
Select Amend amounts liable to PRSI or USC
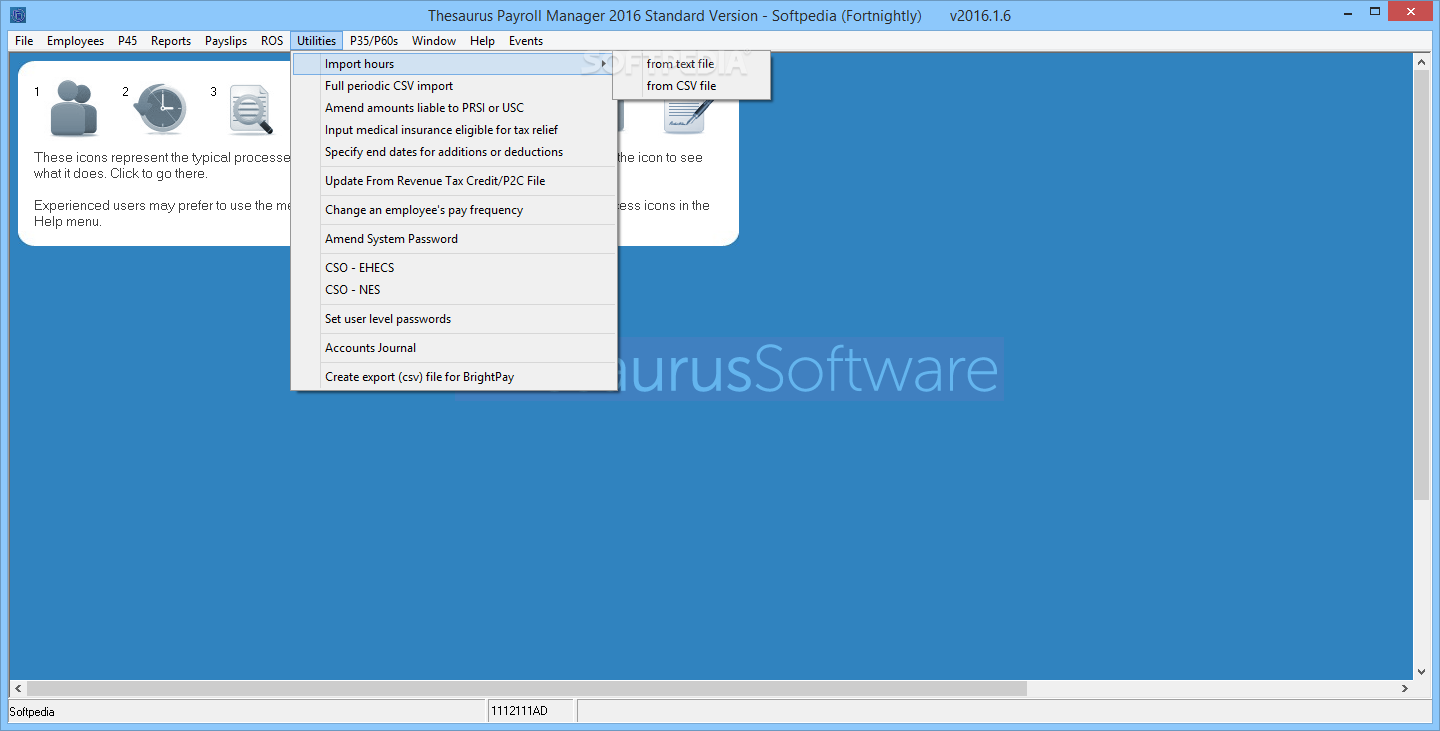coord(454,108)
